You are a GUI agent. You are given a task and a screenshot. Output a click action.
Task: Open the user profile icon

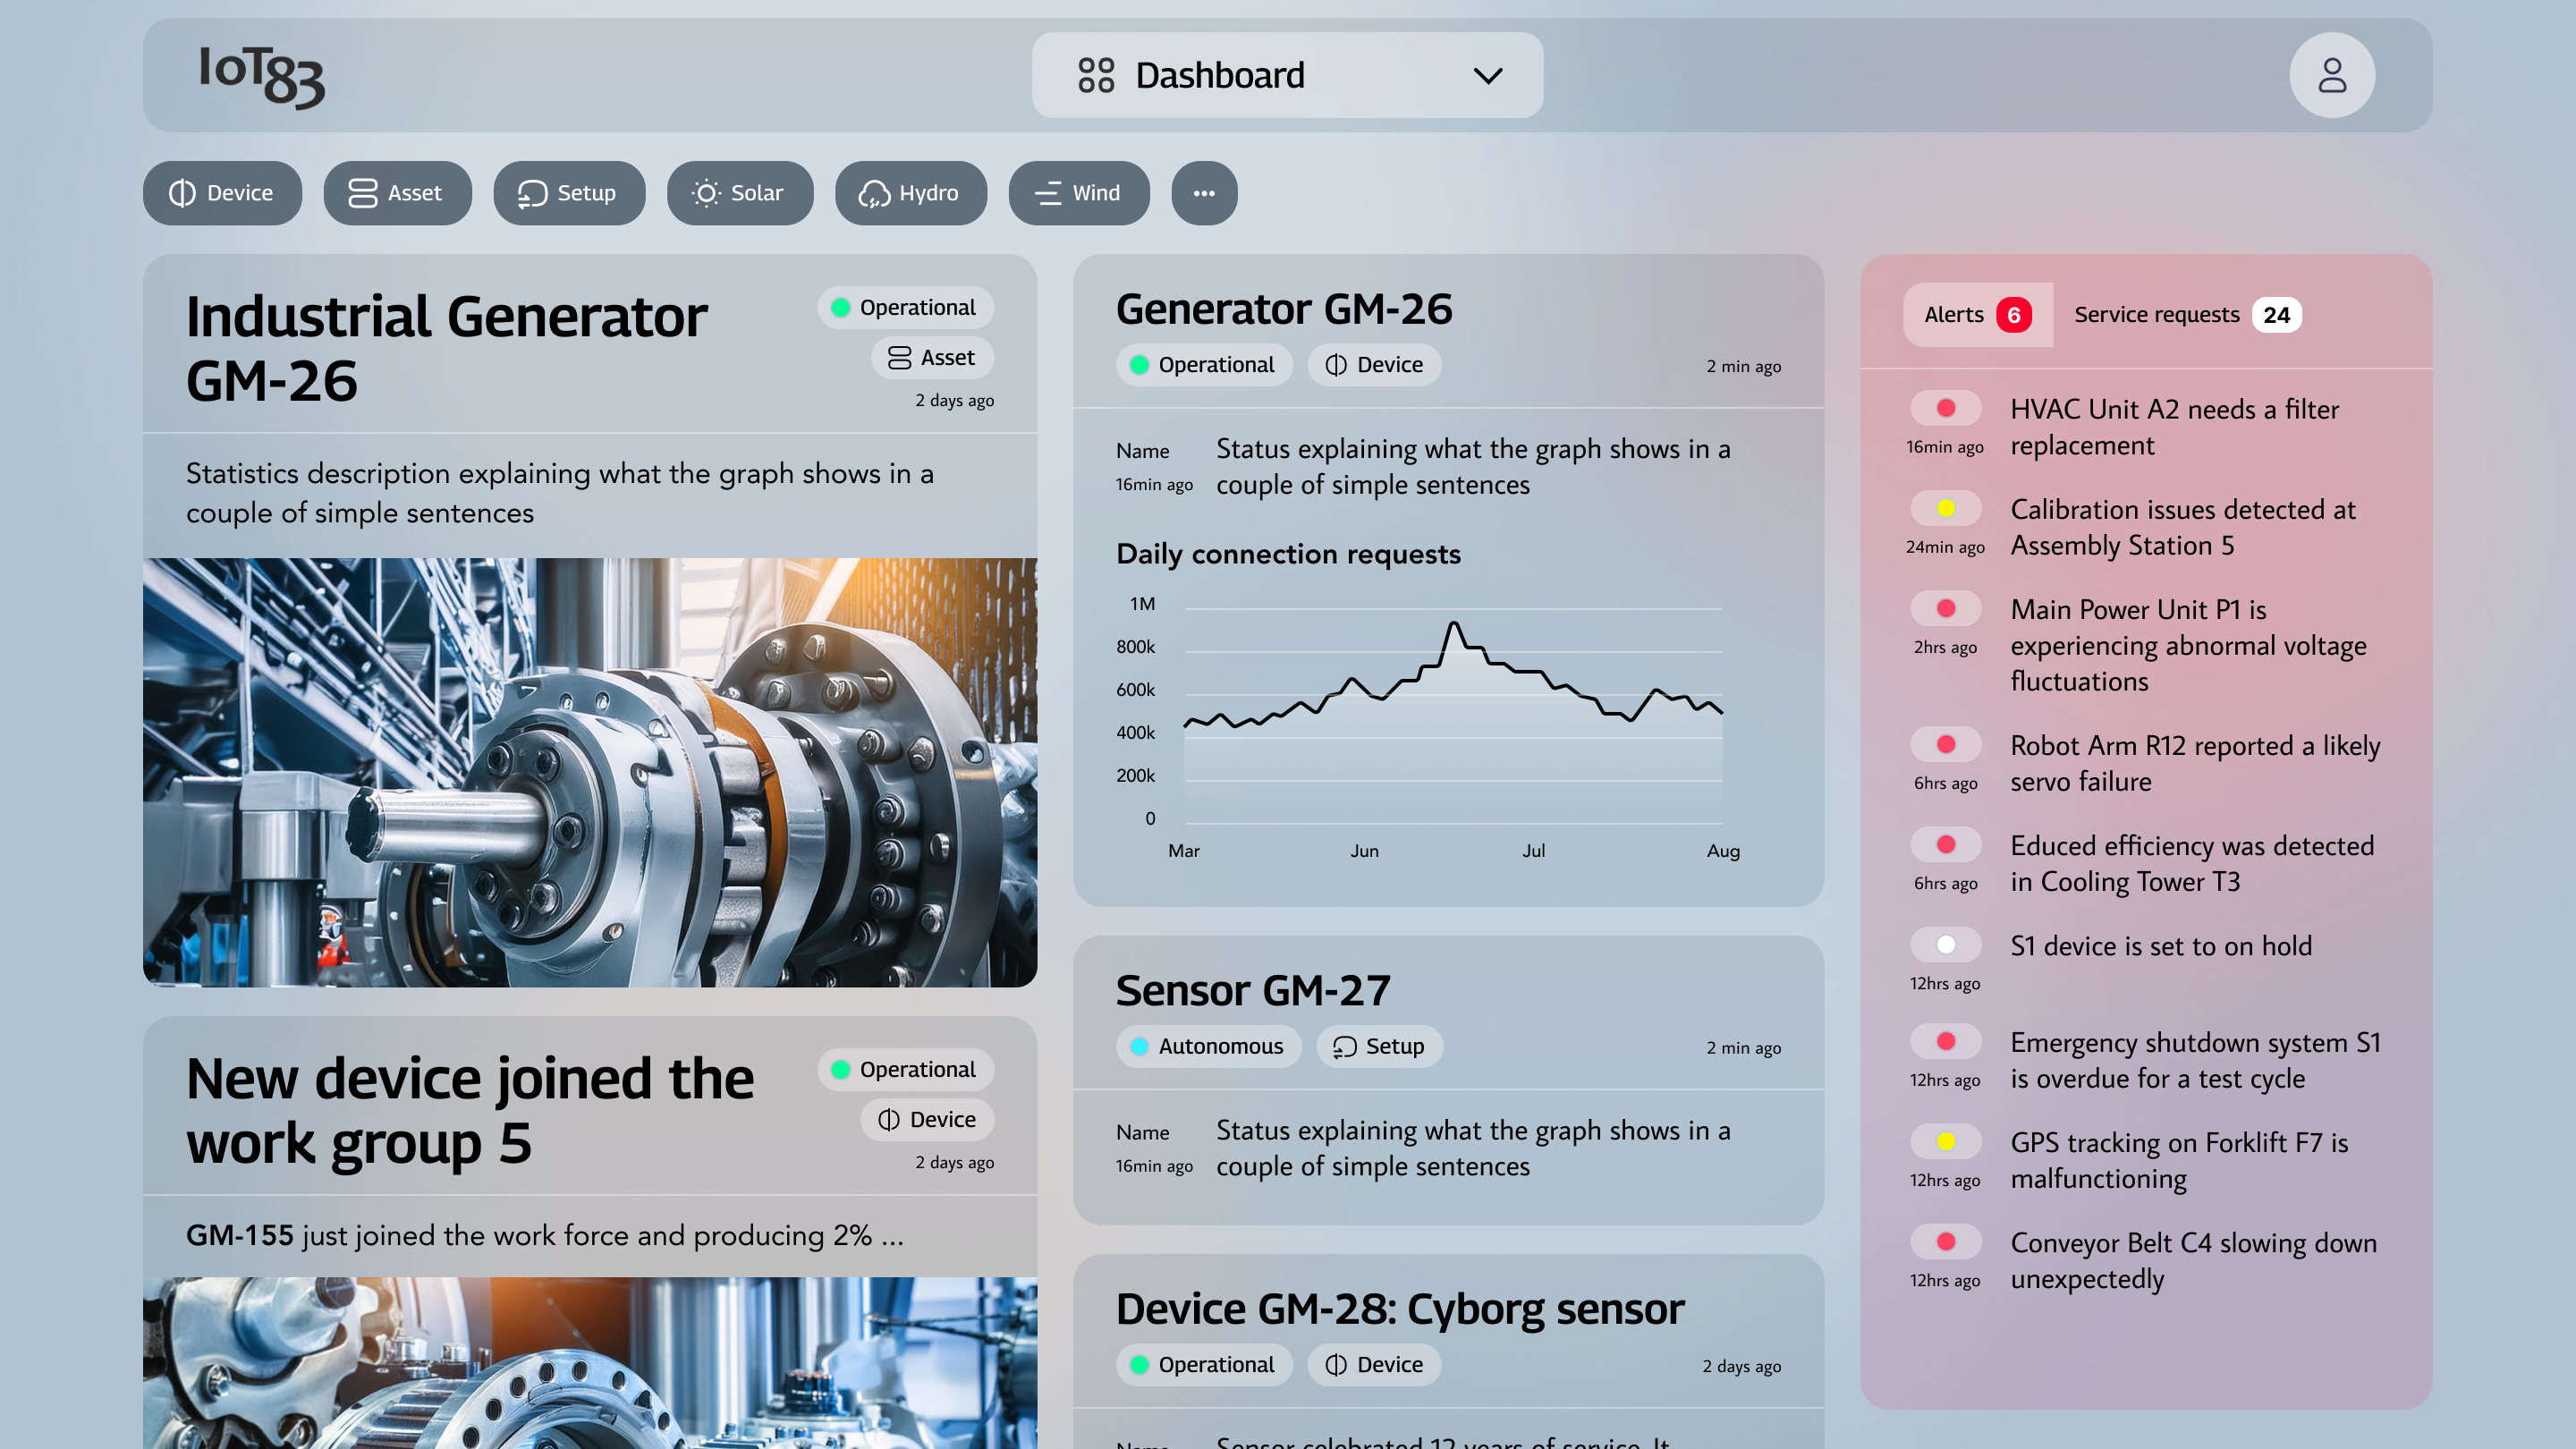click(2332, 74)
